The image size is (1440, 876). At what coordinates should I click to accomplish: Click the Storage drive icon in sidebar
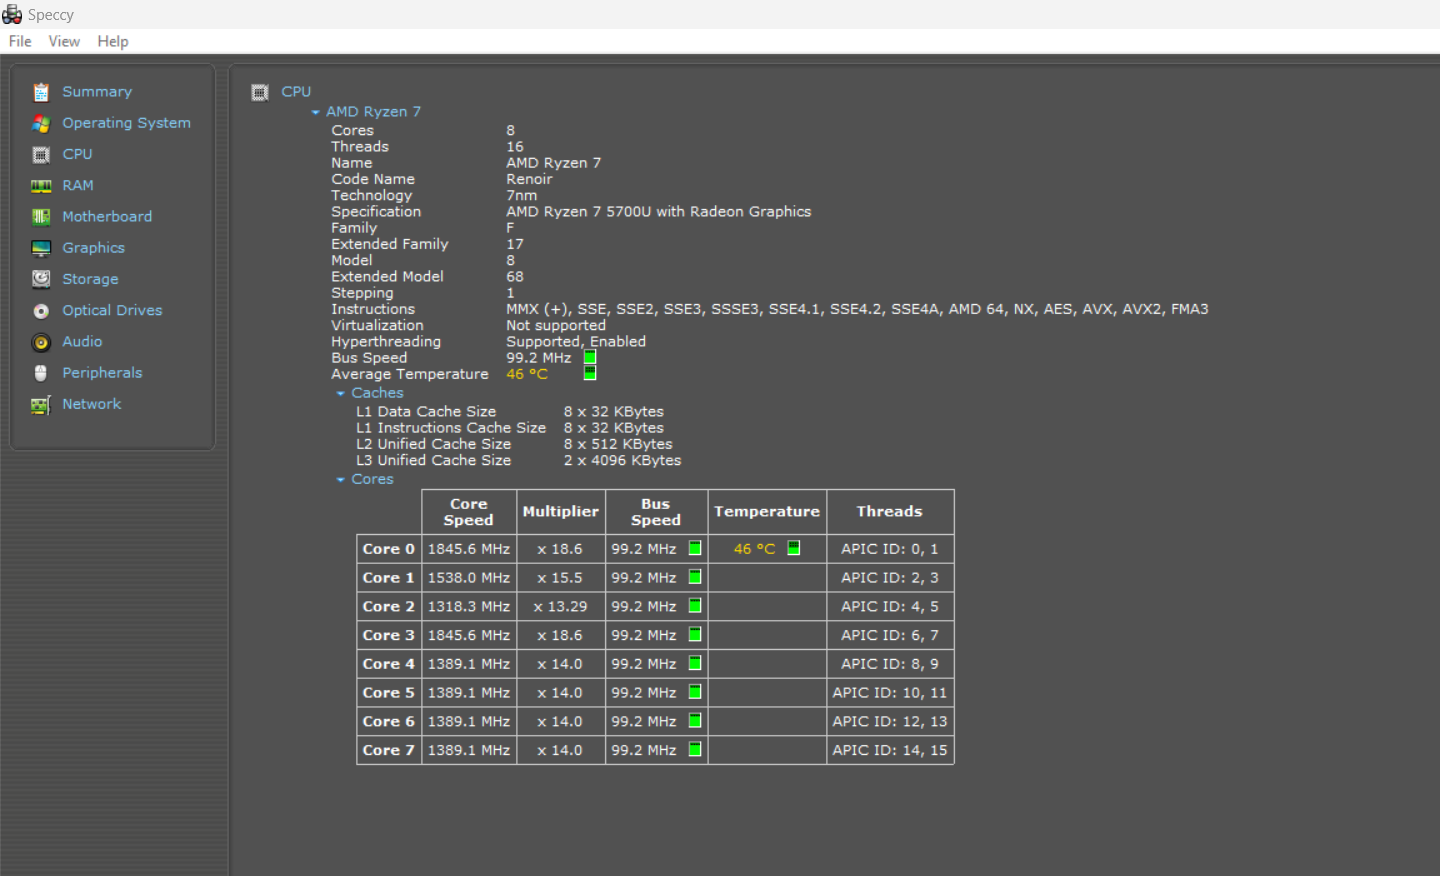(41, 279)
